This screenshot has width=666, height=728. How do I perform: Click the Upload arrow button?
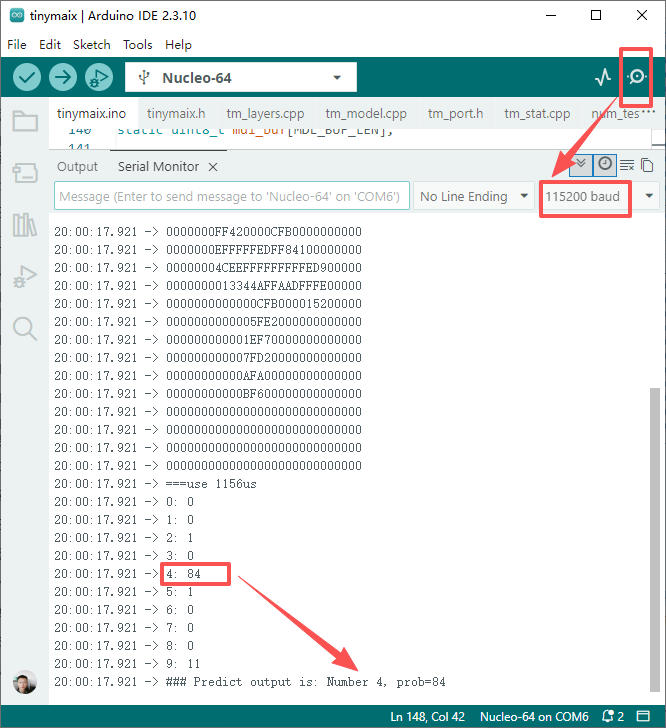63,77
